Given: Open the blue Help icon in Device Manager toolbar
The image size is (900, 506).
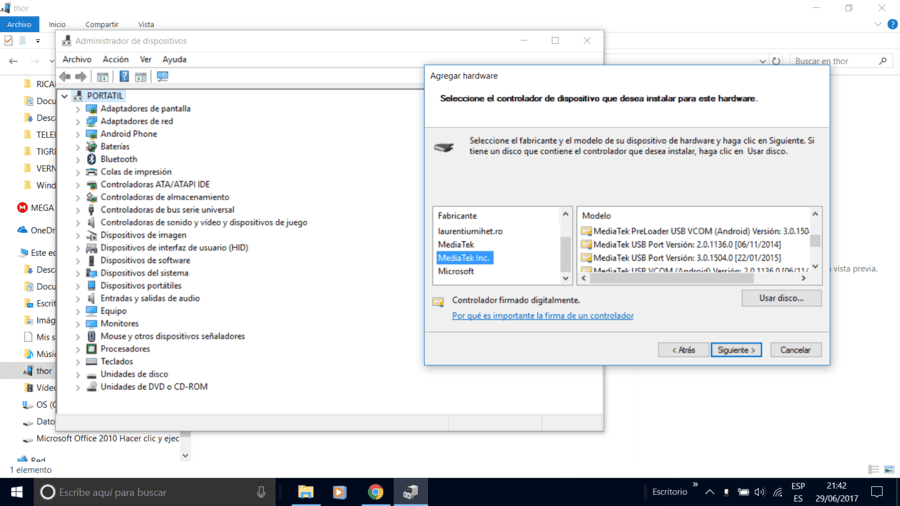Looking at the screenshot, I should [x=124, y=76].
